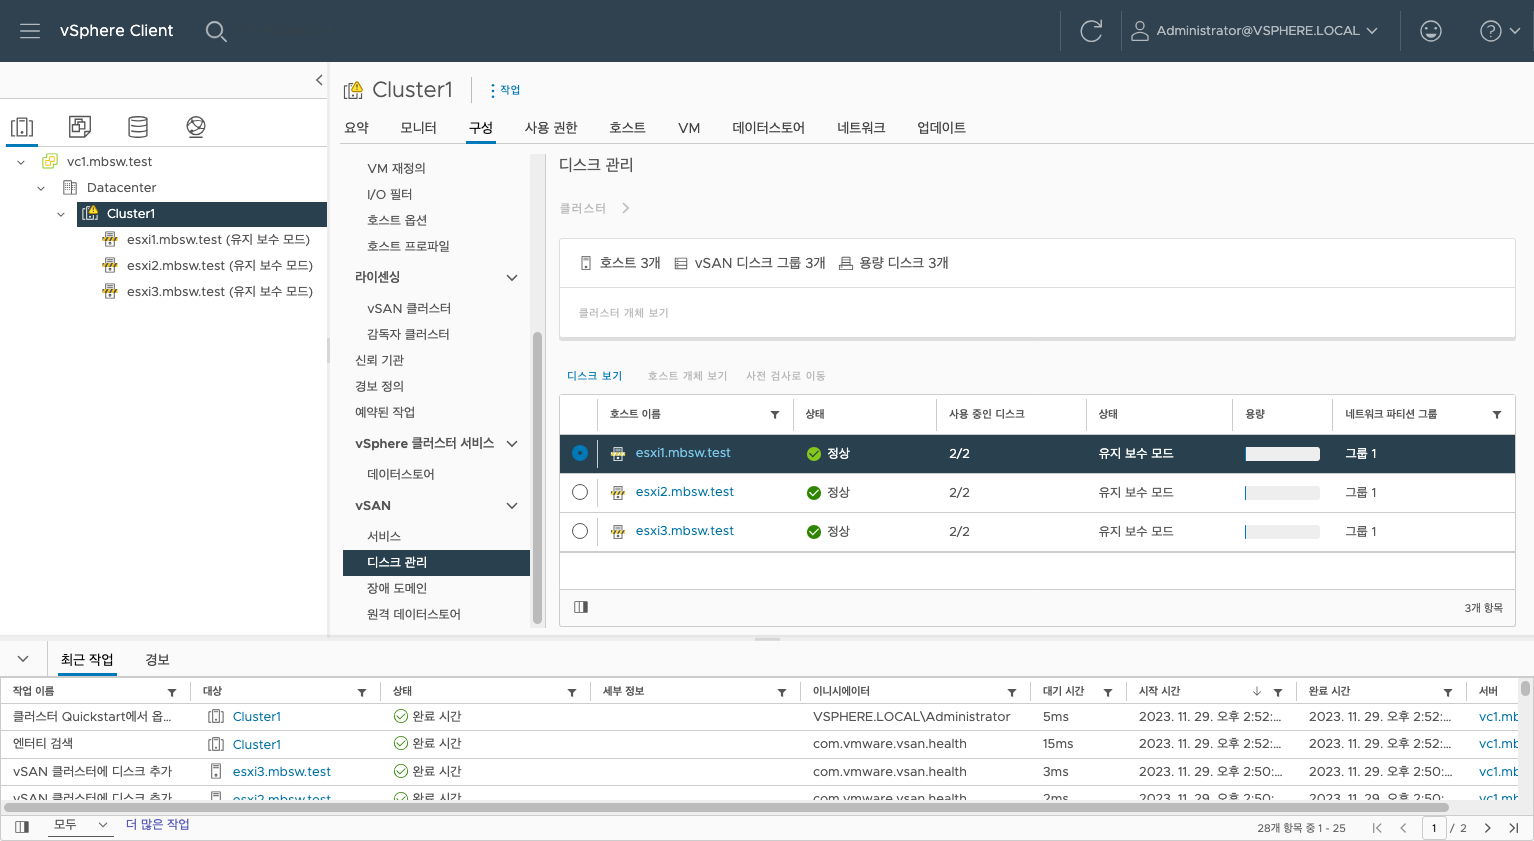Click the 더 많은 작업 link
Screen dimensions: 1534x841
pyautogui.click(x=157, y=825)
